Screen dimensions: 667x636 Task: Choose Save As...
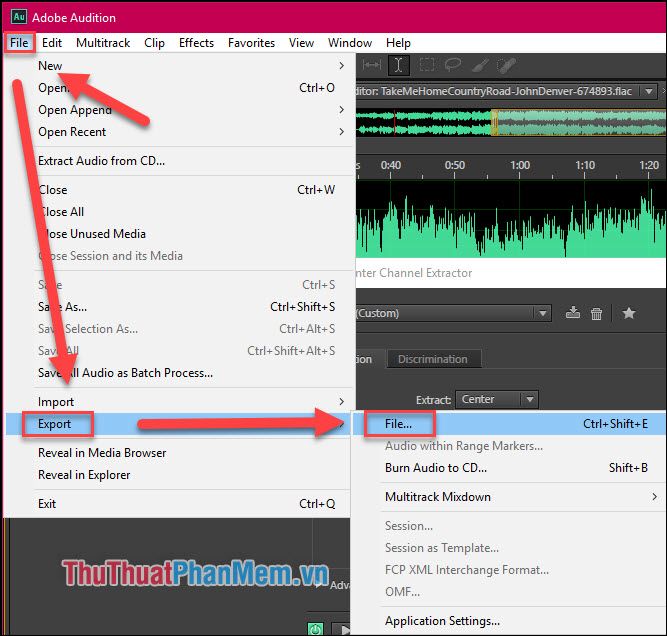[x=180, y=307]
